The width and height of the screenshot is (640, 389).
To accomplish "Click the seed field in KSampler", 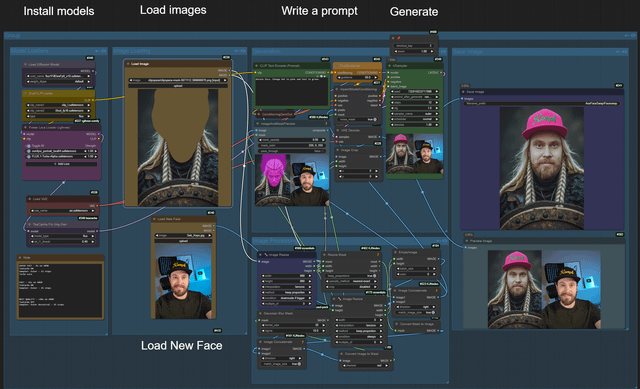I will point(414,91).
